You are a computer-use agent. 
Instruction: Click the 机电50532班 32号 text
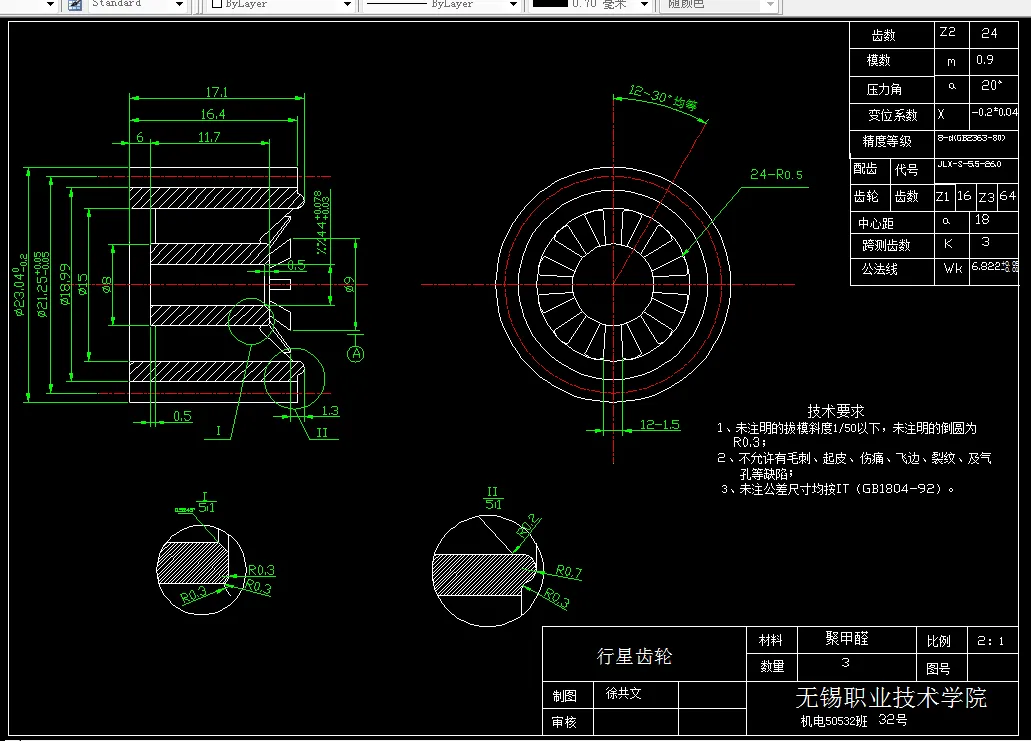click(853, 721)
